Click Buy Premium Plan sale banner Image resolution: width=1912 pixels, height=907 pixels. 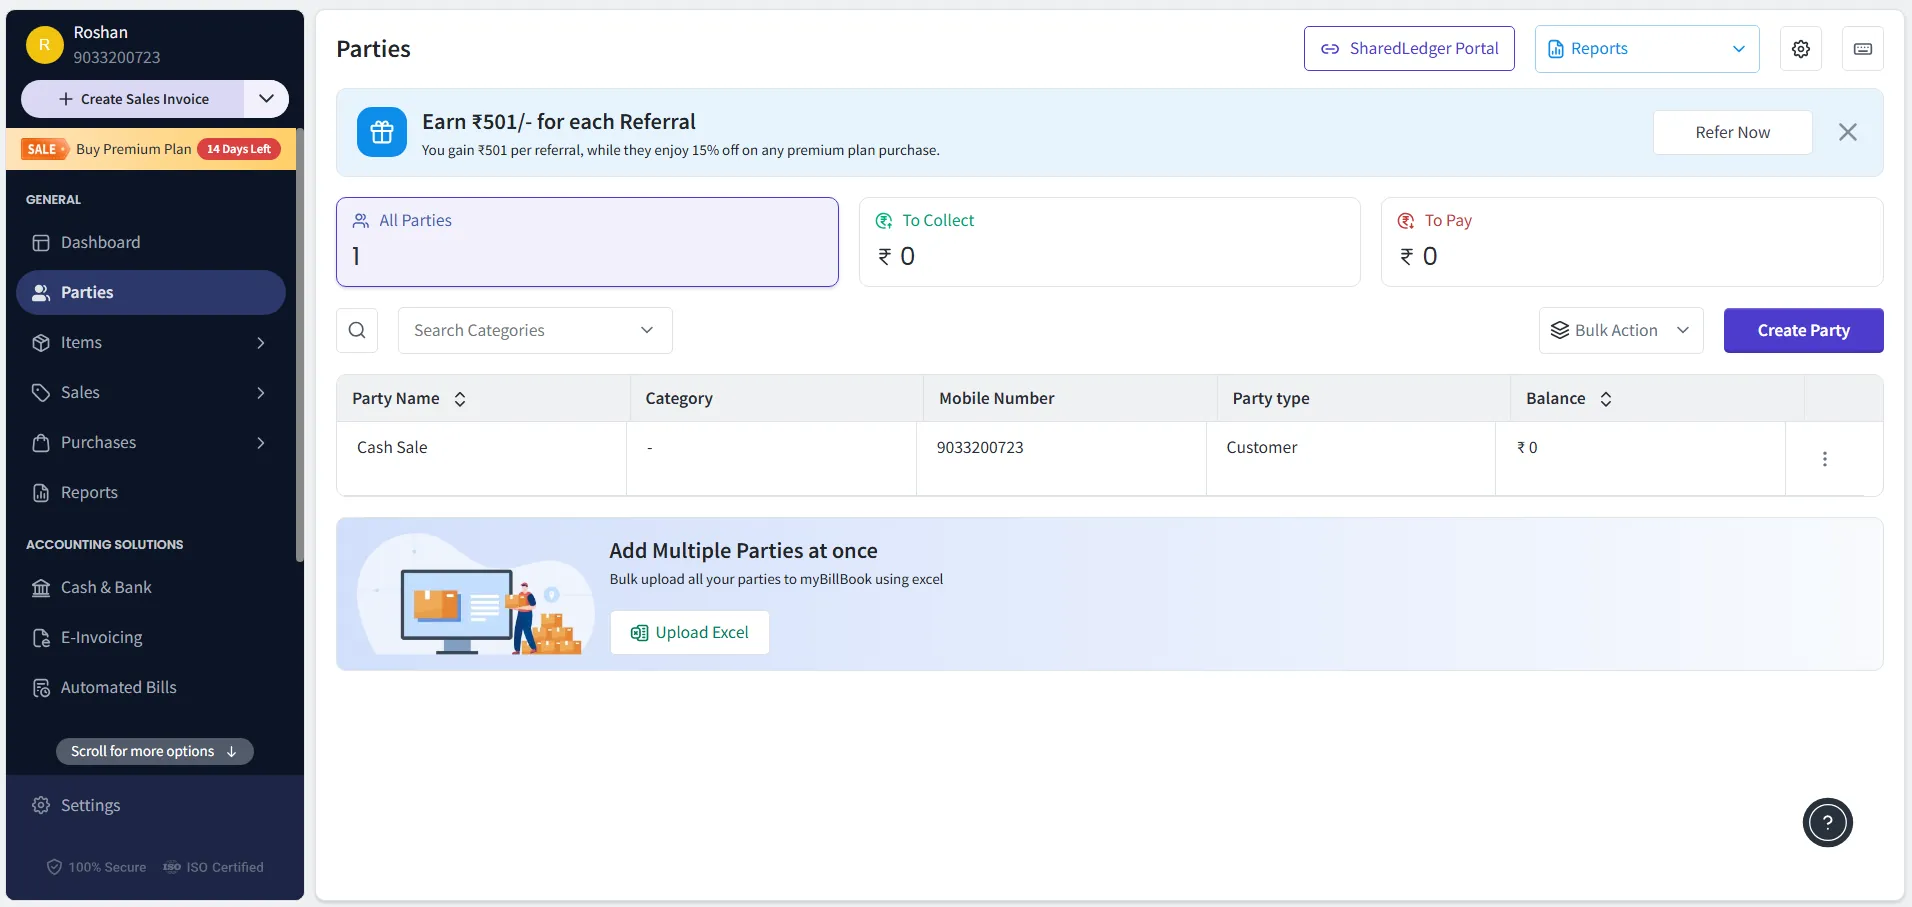151,149
